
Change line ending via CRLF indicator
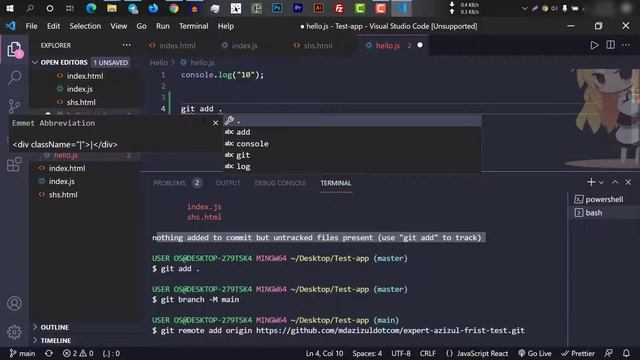tap(428, 353)
